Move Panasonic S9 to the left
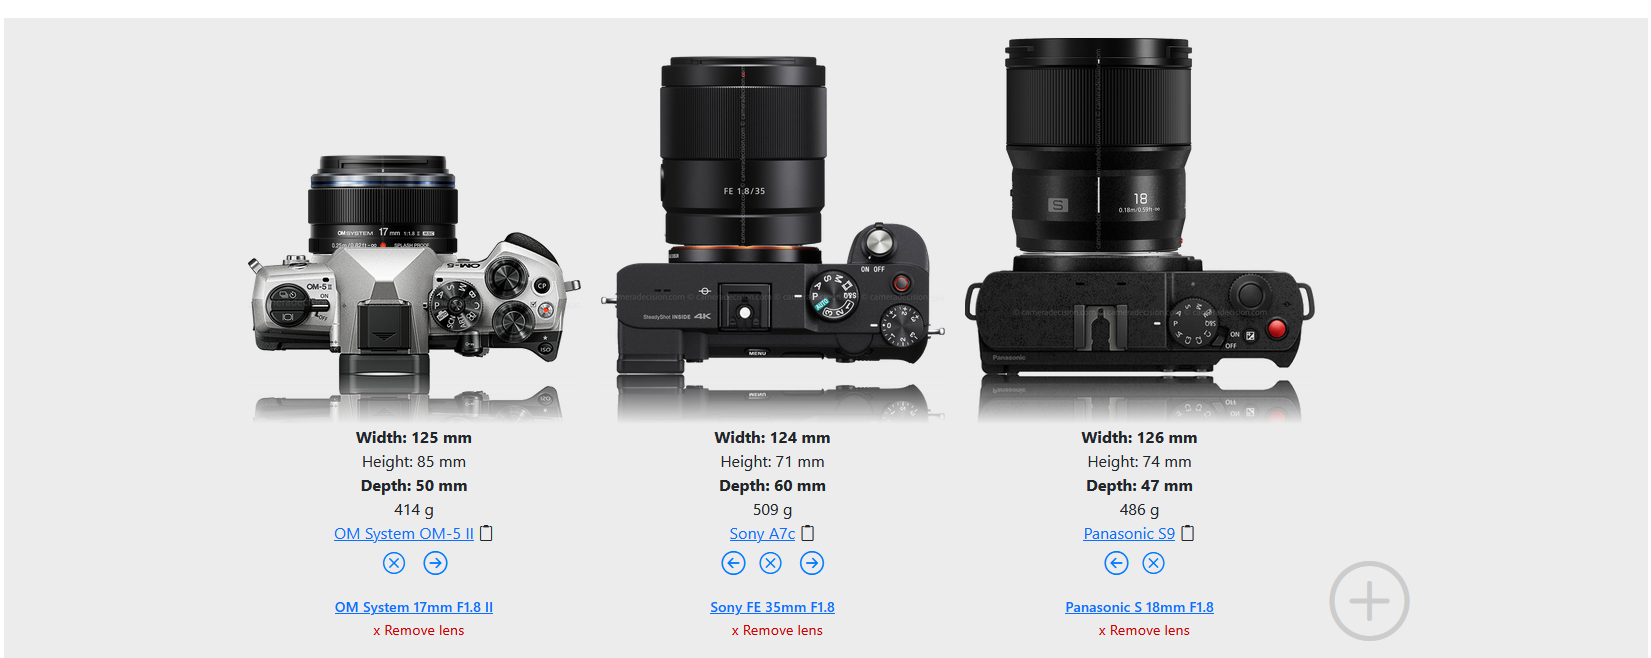The height and width of the screenshot is (658, 1651). point(1116,563)
